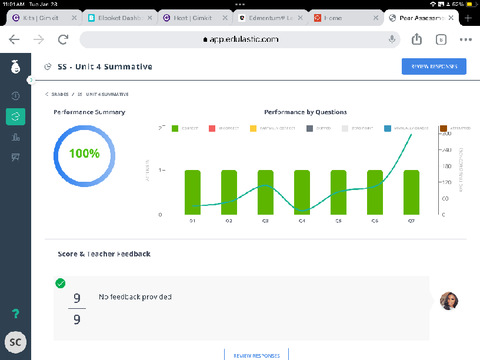Click the blue Review Responses button at top
The height and width of the screenshot is (360, 480).
point(434,66)
